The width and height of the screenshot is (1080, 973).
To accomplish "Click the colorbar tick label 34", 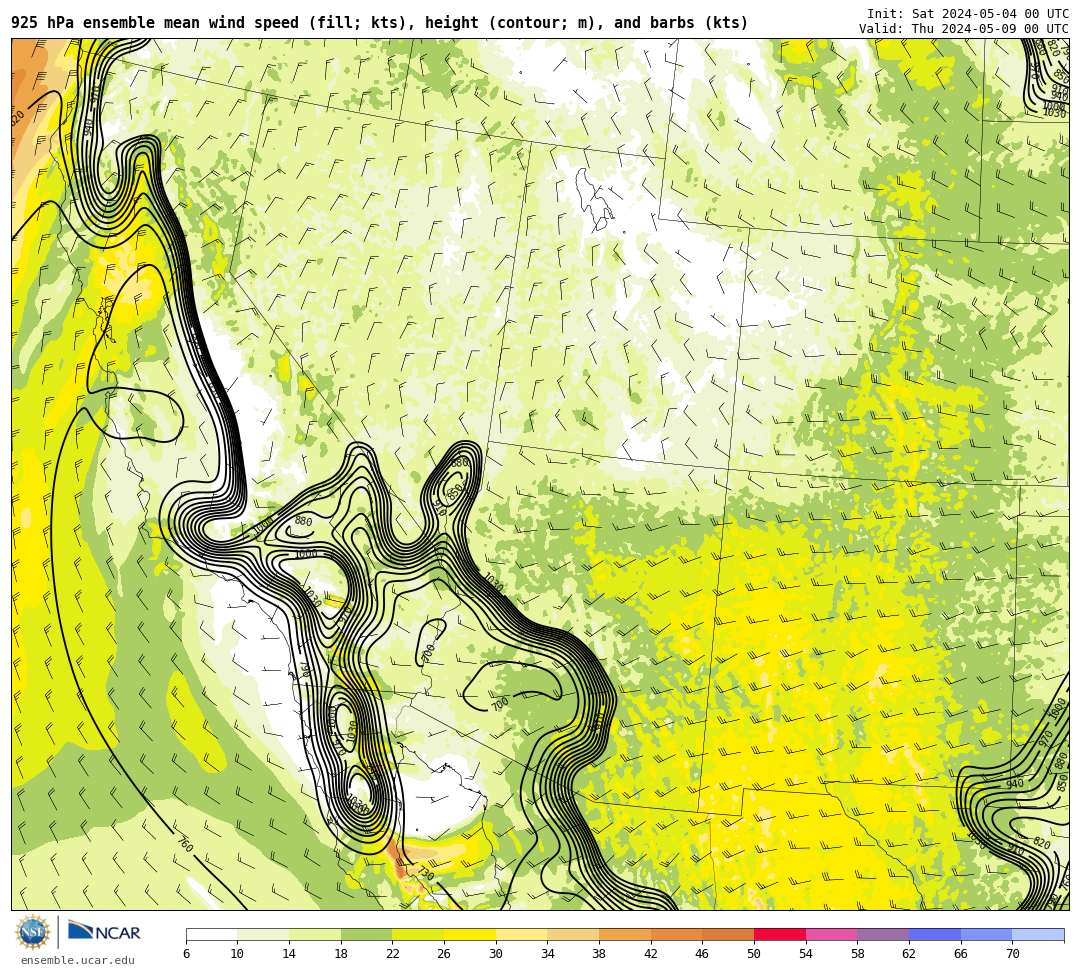I will [x=548, y=954].
